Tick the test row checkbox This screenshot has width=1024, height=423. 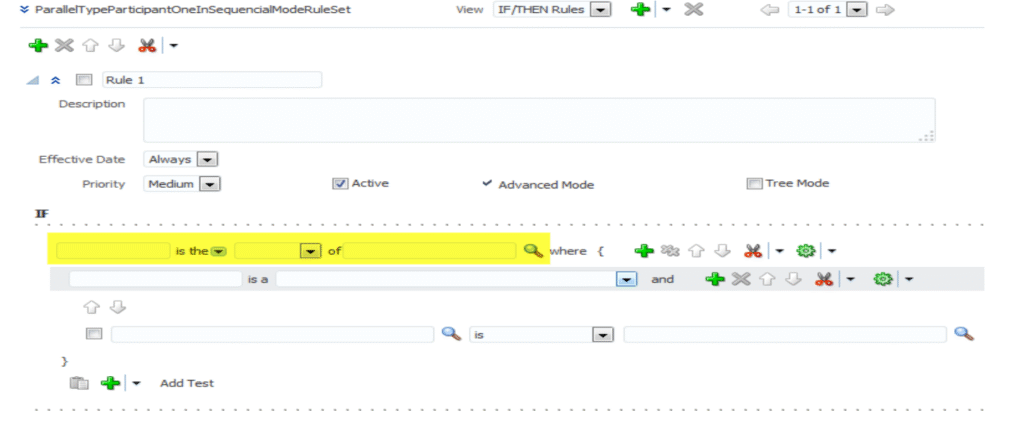94,334
